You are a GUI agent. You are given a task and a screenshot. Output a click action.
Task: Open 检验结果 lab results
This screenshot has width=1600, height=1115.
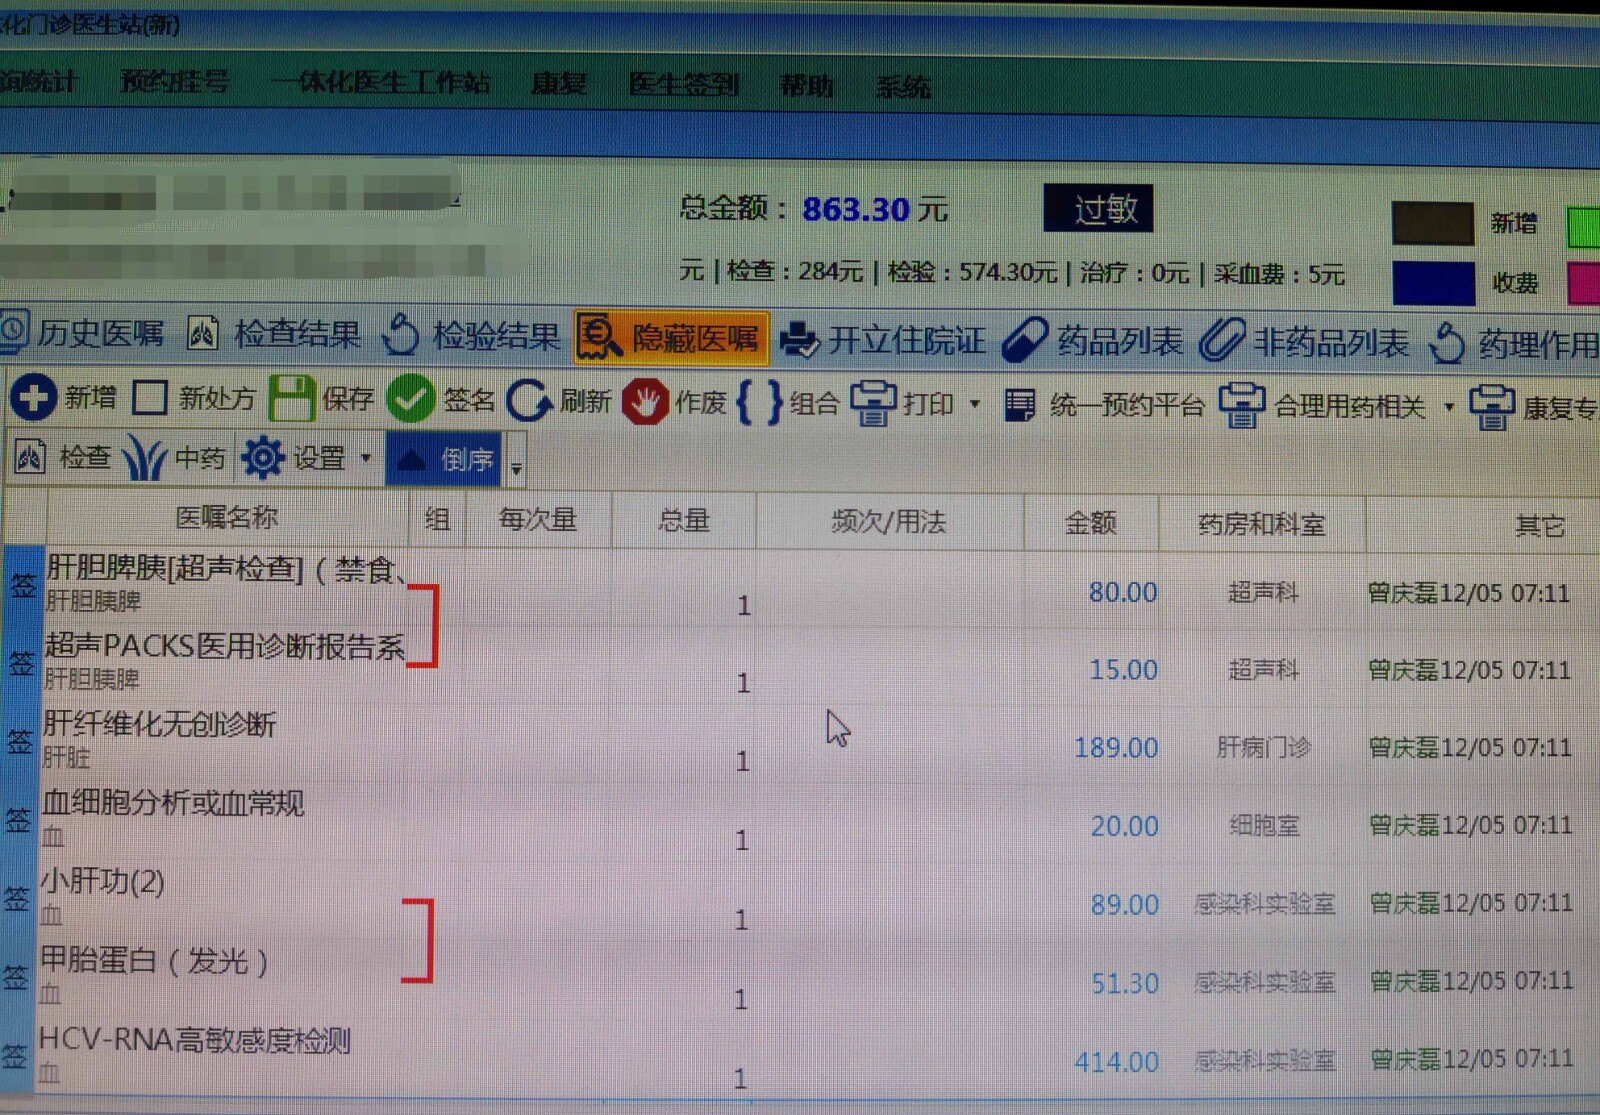[471, 336]
